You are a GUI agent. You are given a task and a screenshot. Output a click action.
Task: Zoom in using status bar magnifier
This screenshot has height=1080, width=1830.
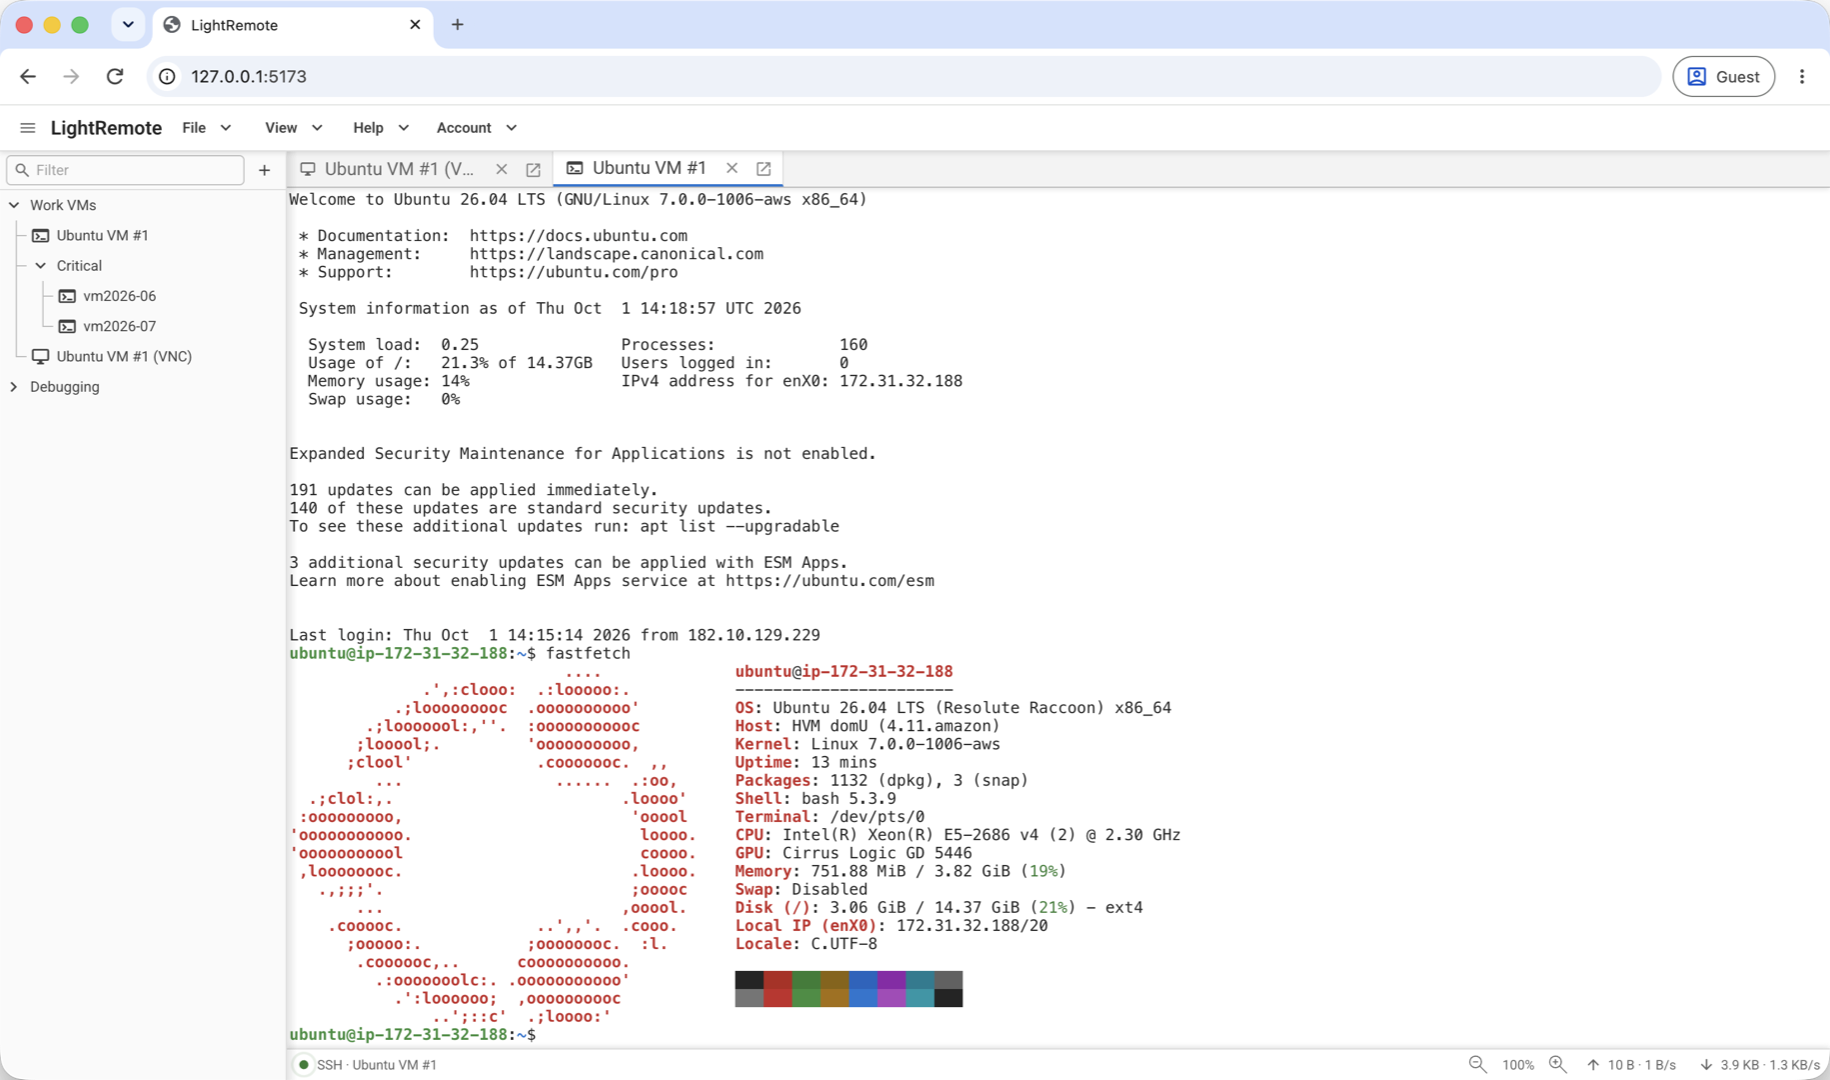(1558, 1064)
